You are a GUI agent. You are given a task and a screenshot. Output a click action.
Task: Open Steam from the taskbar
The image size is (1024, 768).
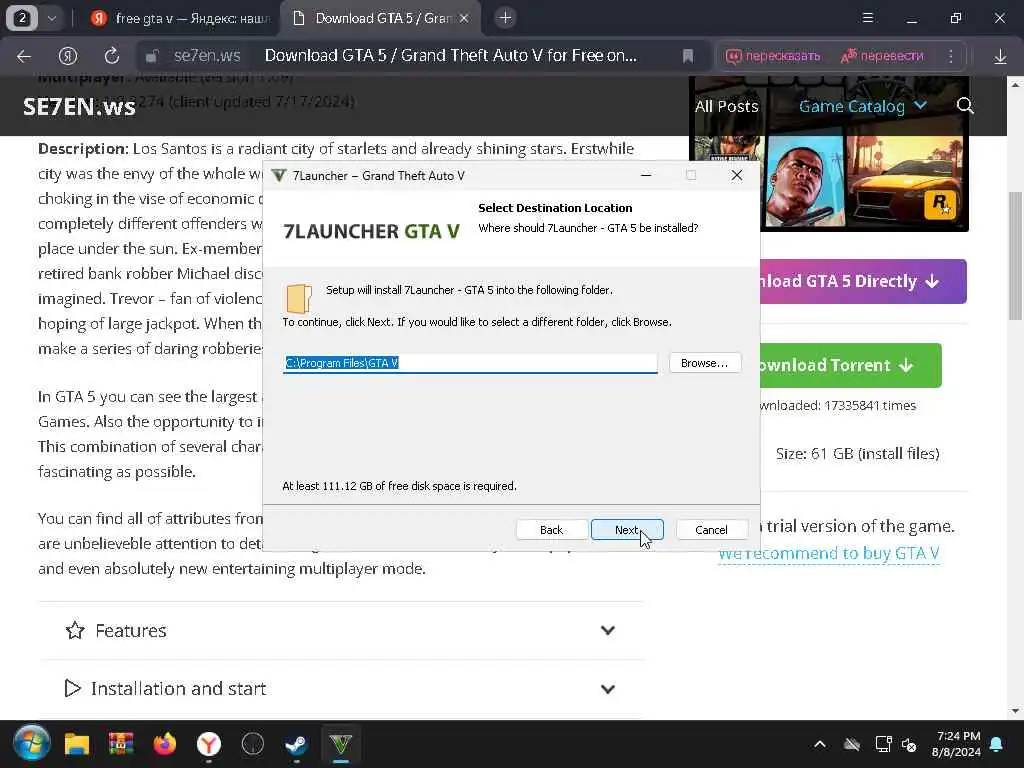click(x=296, y=744)
